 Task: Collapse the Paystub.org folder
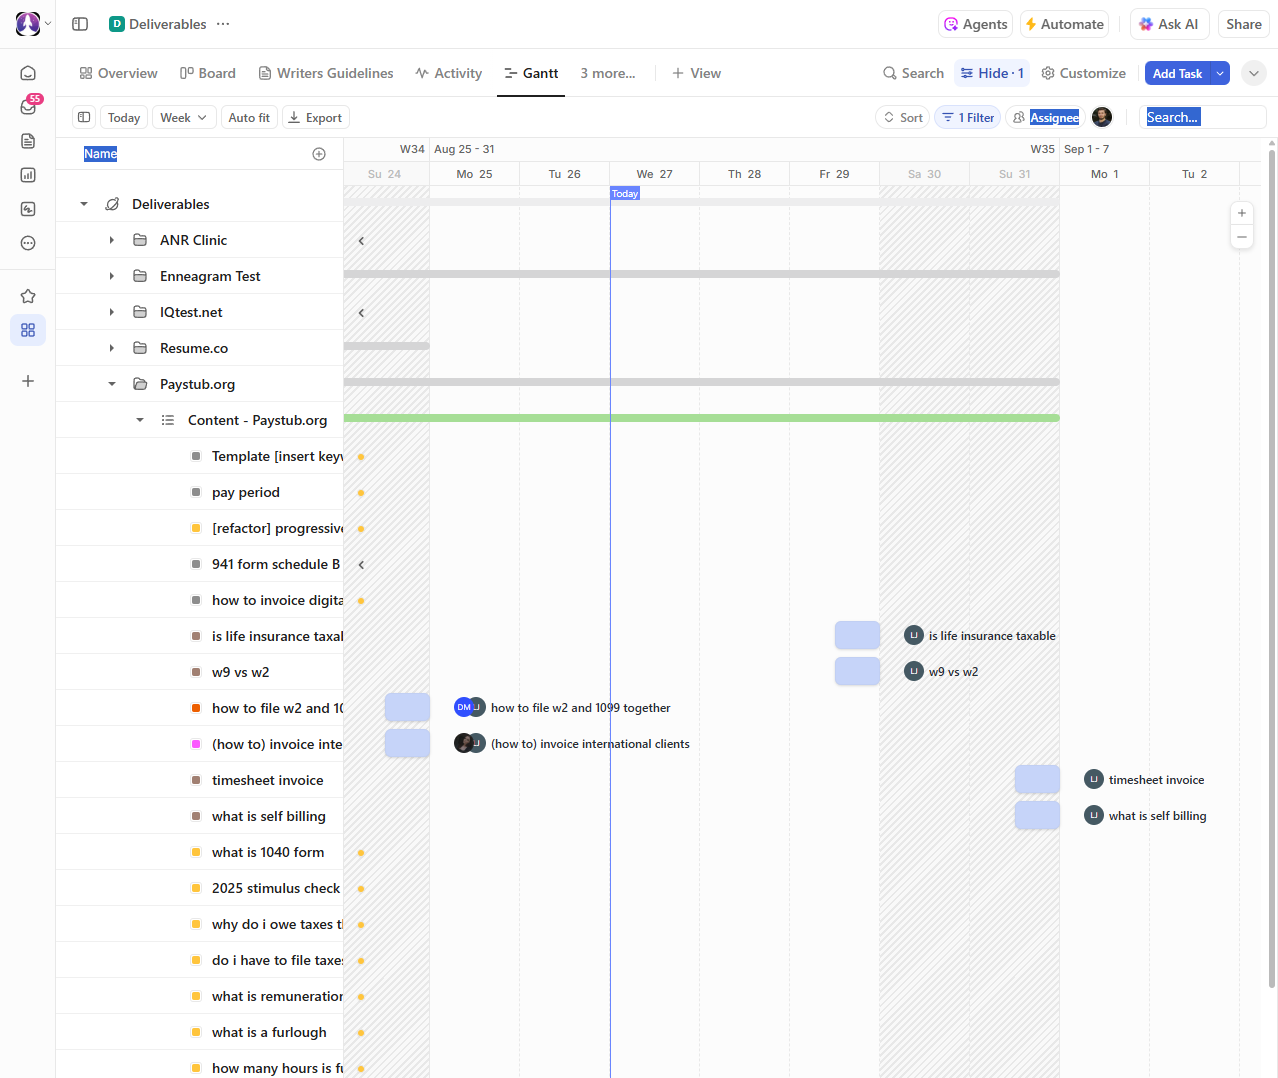click(111, 383)
